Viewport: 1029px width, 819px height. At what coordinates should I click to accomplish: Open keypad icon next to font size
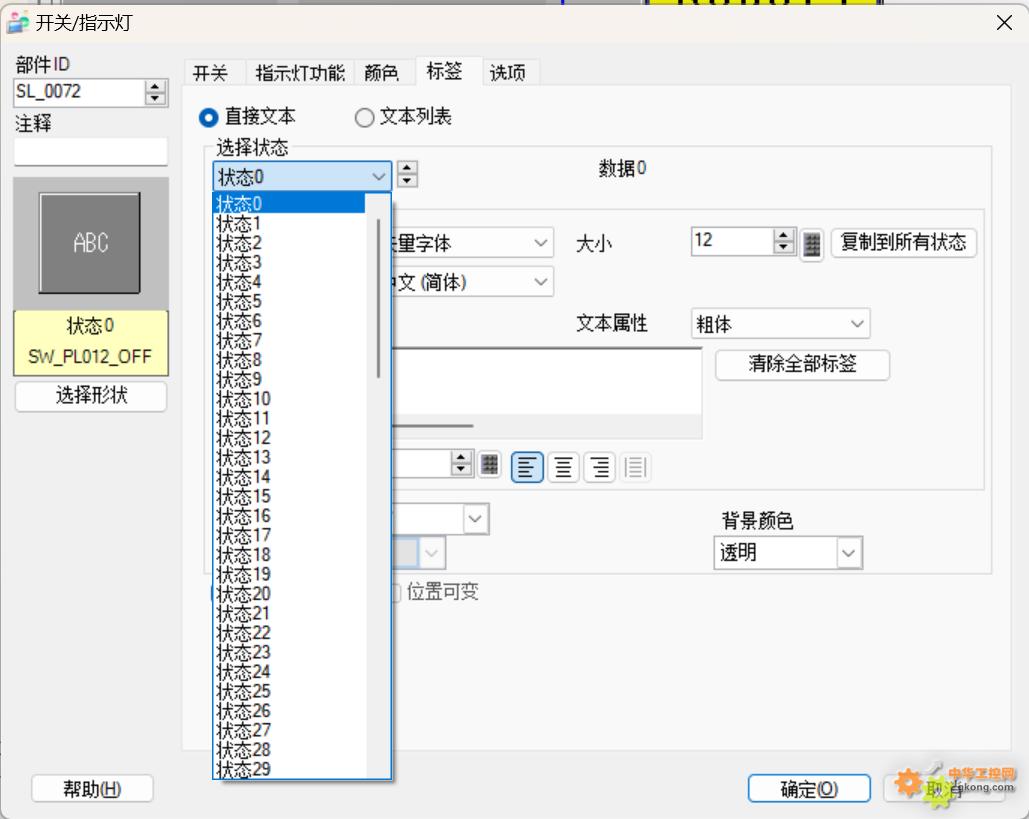pos(812,243)
